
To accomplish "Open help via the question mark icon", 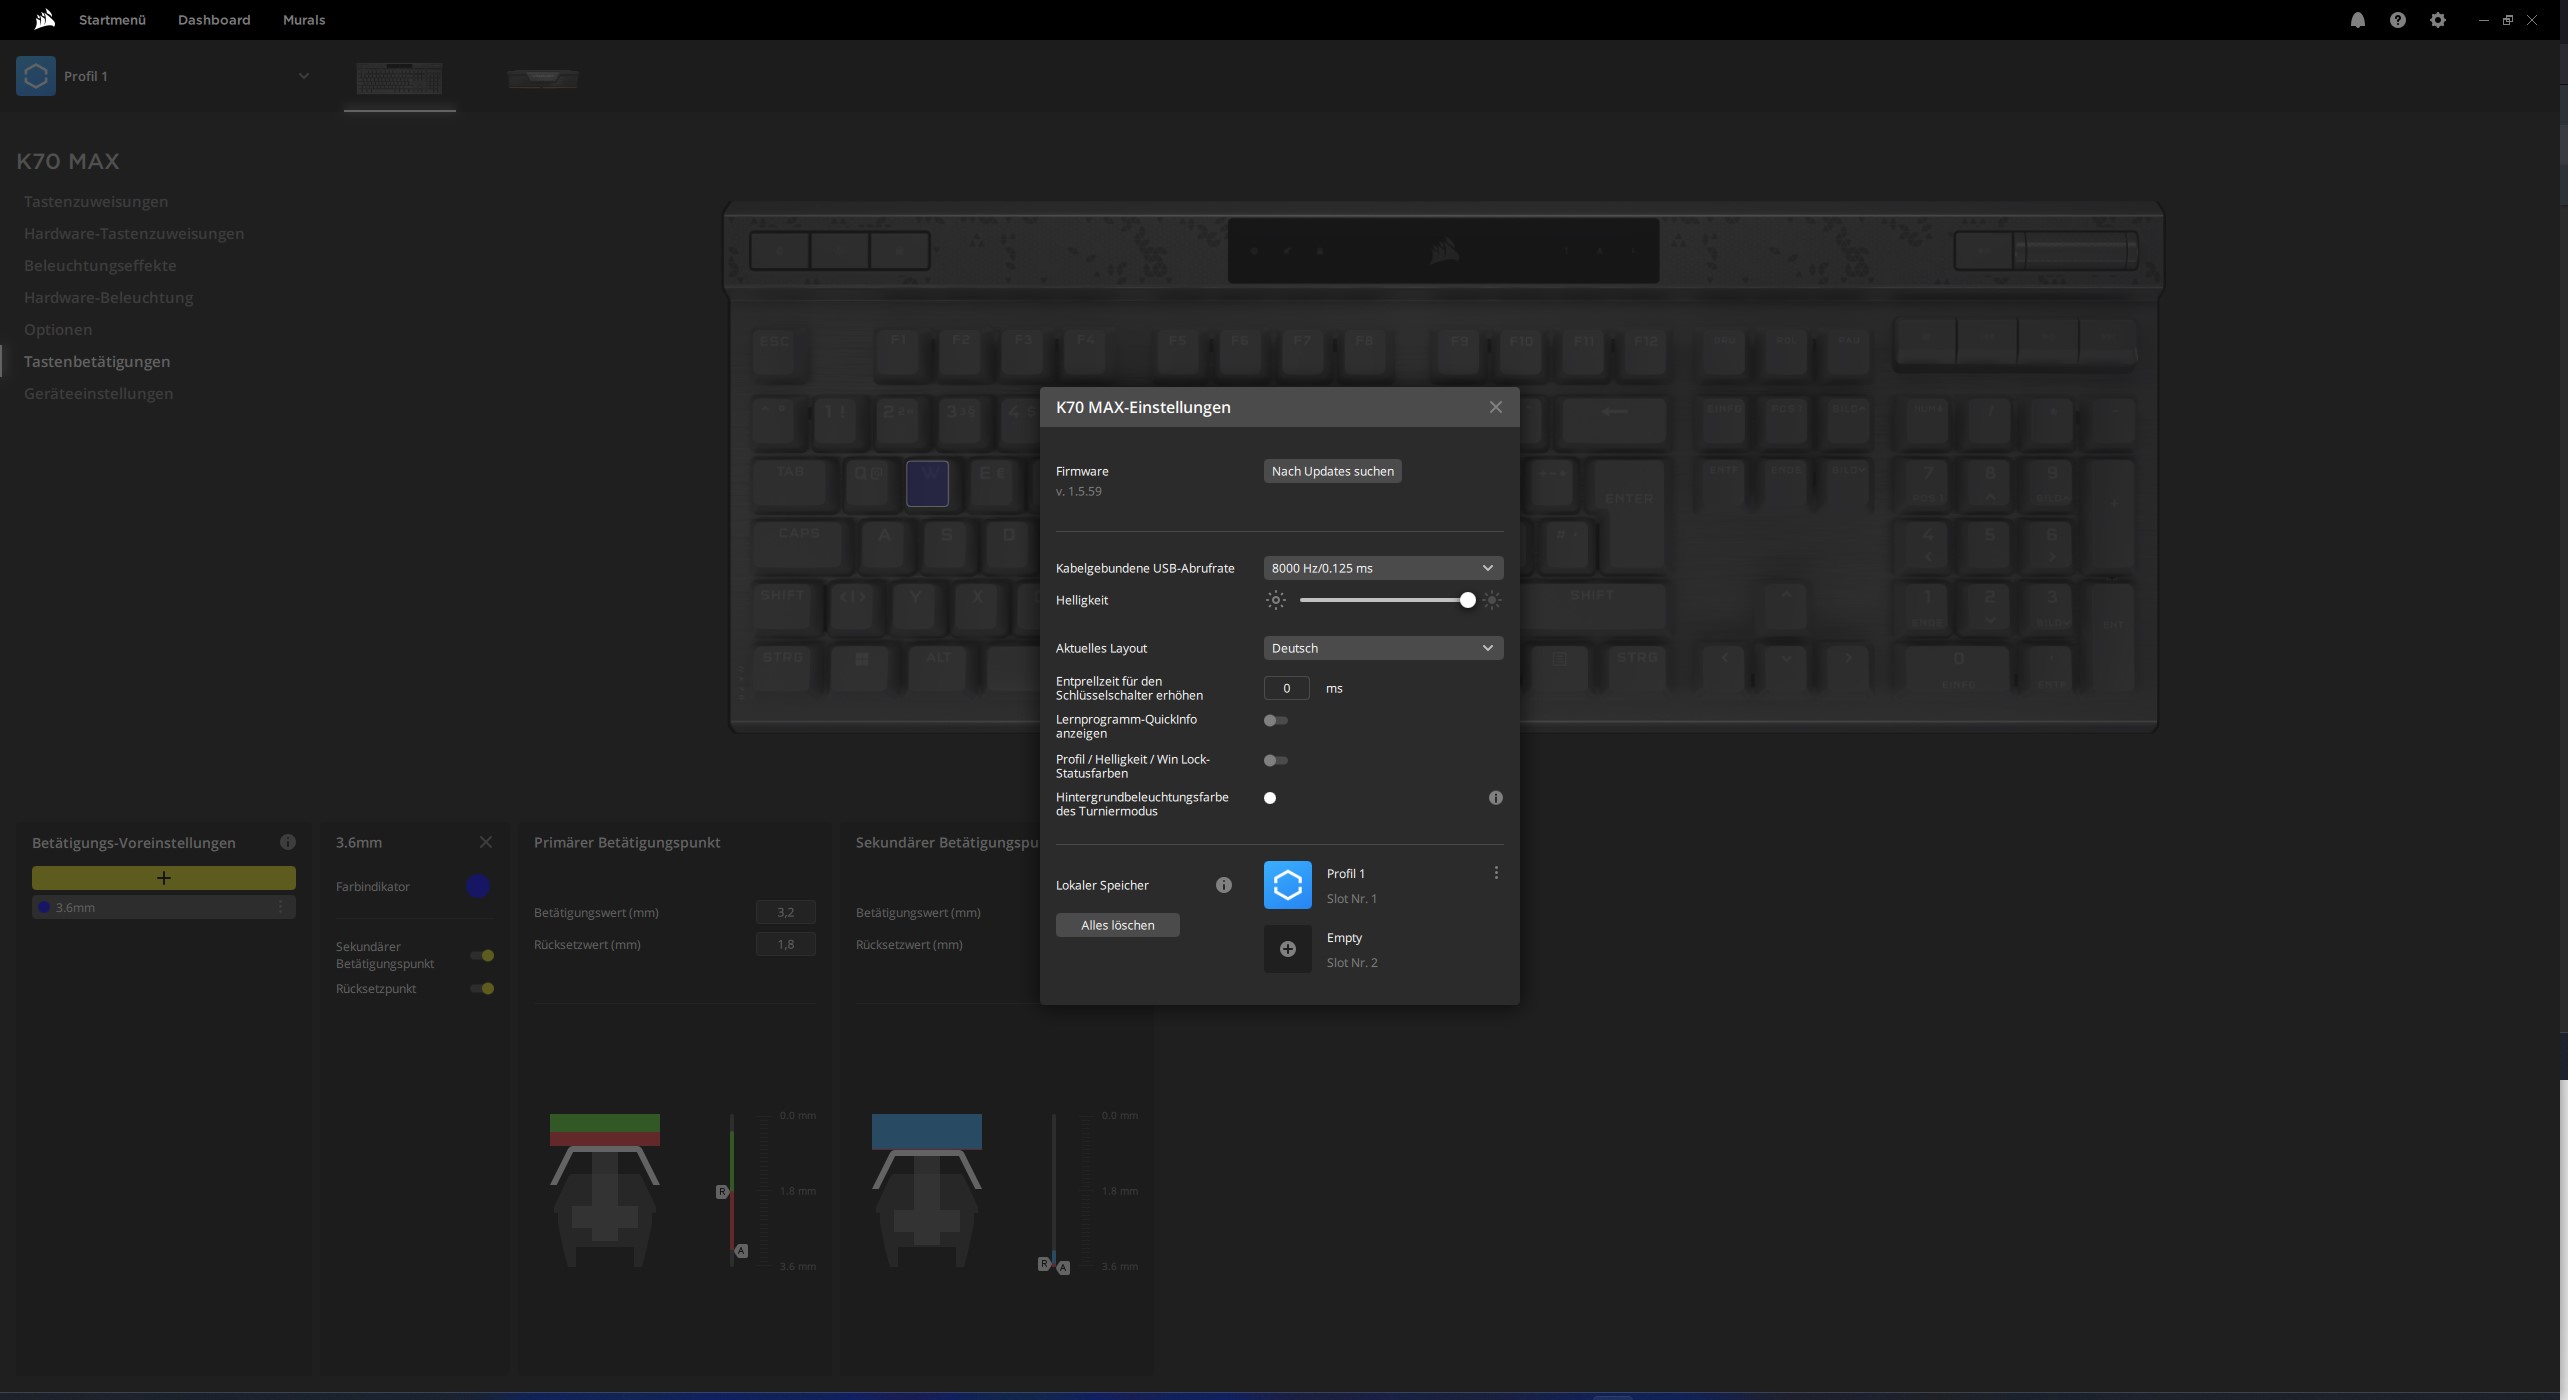I will point(2398,19).
